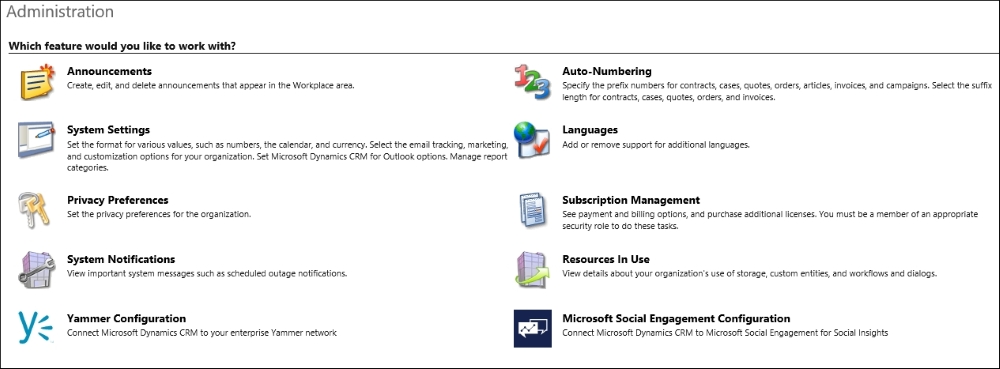Open the System Notifications title link
The height and width of the screenshot is (369, 1000).
[x=121, y=259]
